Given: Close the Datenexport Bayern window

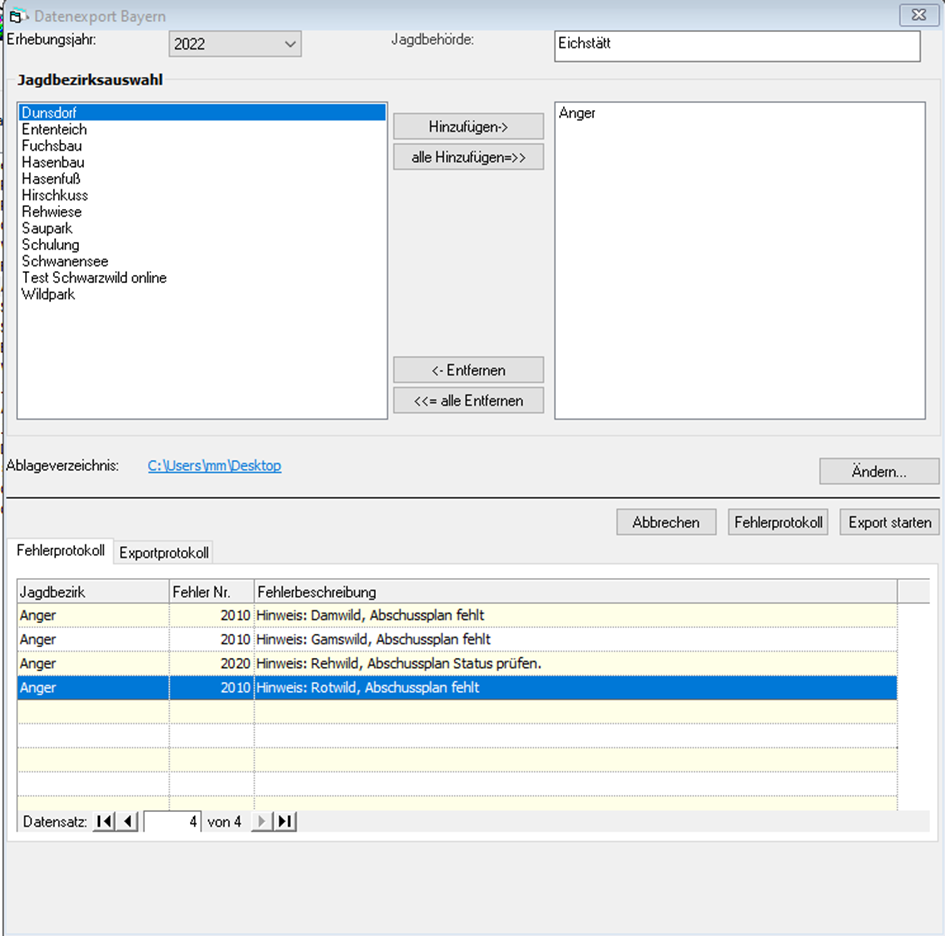Looking at the screenshot, I should click(x=916, y=15).
